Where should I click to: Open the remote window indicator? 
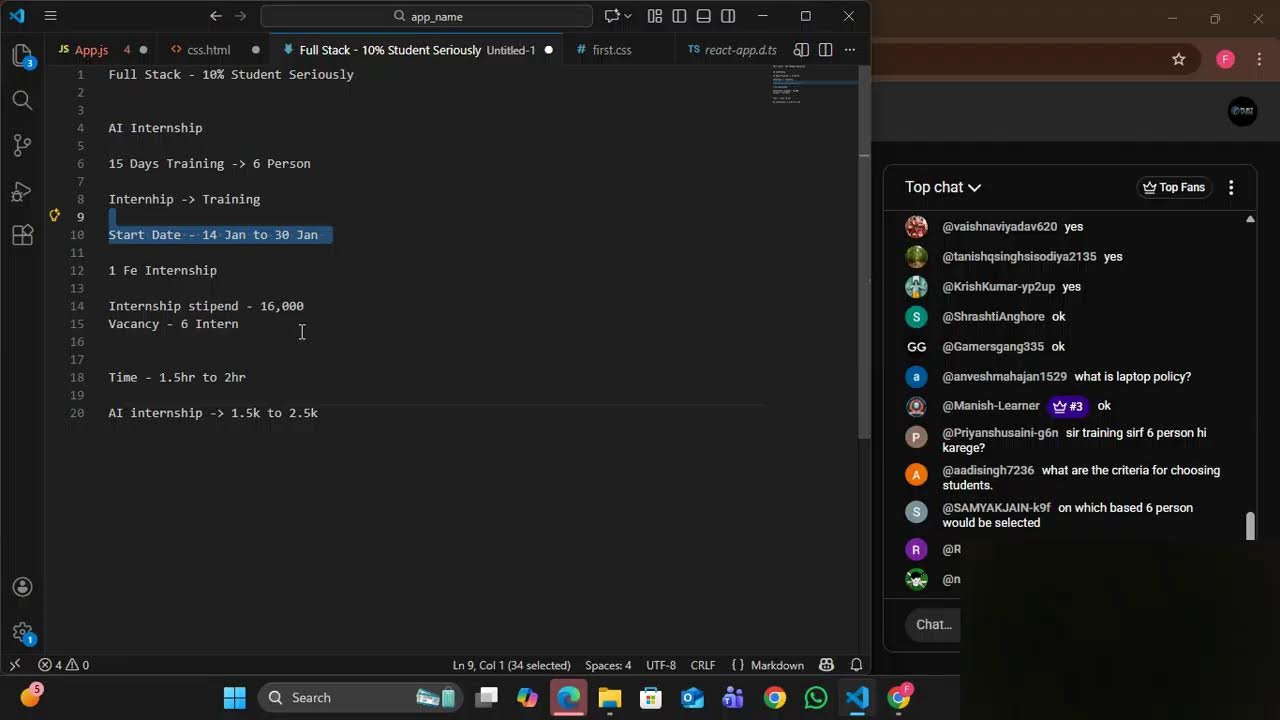tap(15, 665)
